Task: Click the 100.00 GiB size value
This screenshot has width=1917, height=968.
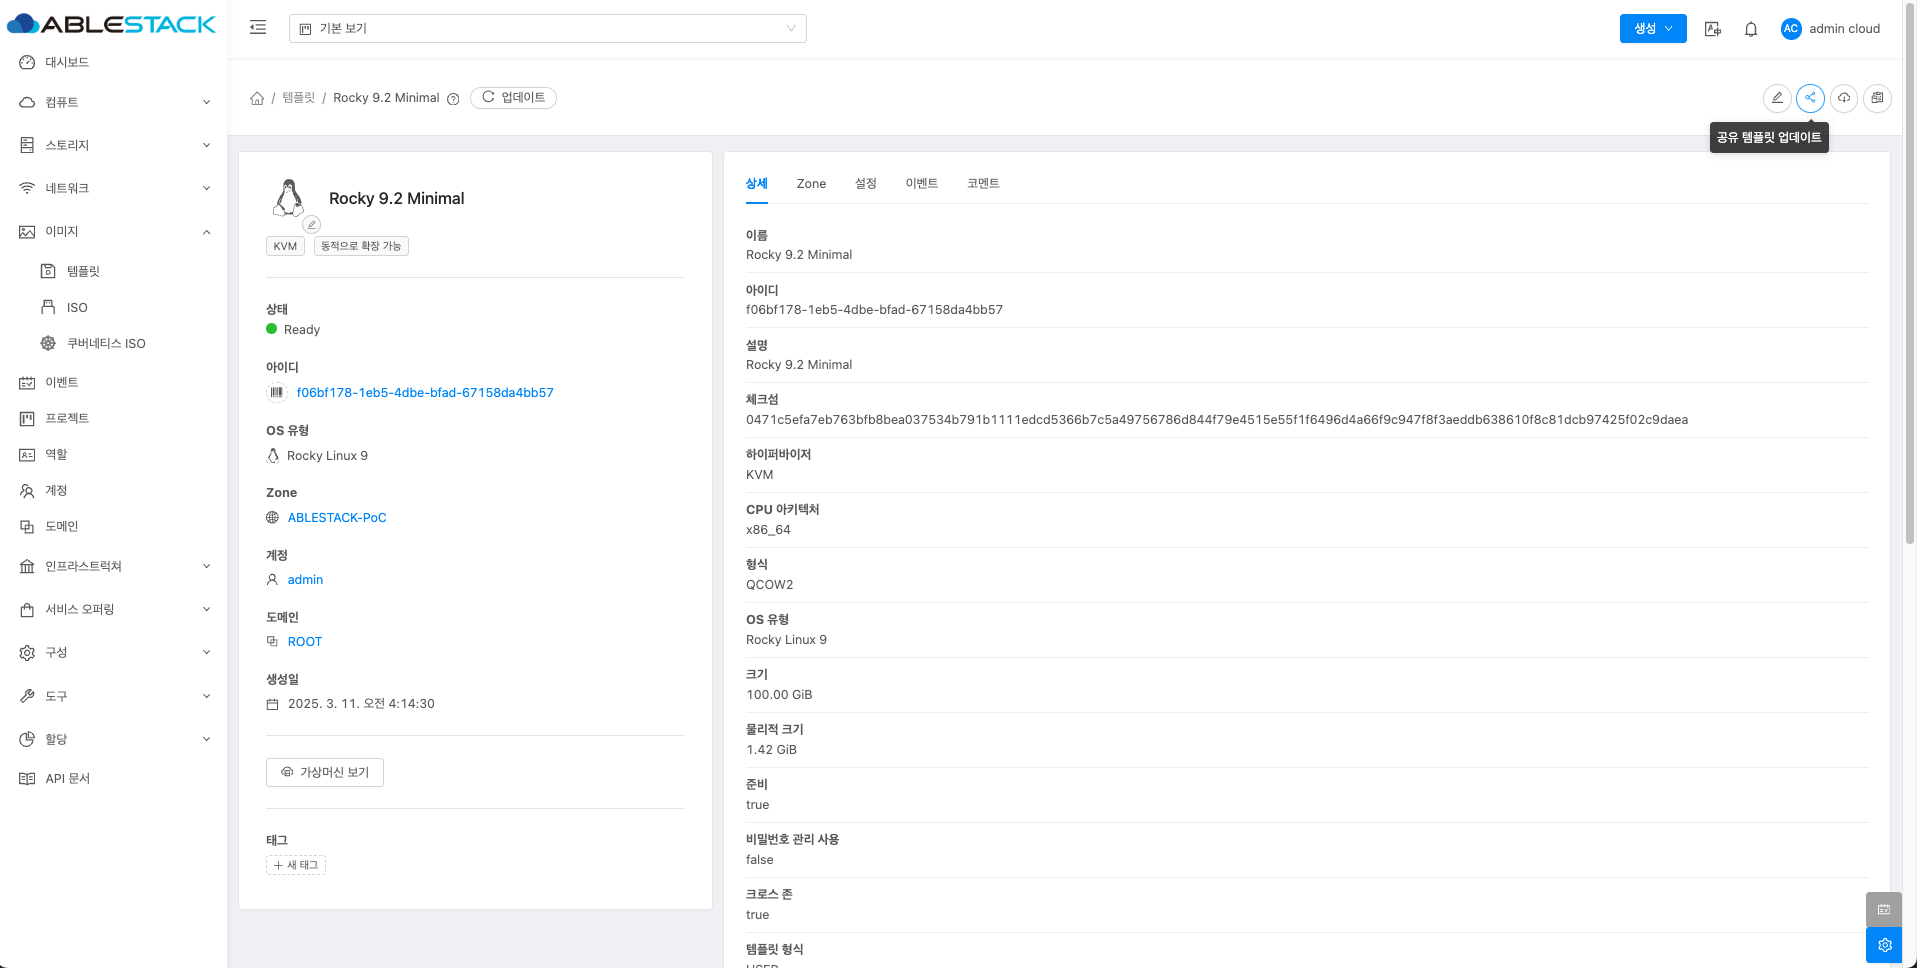Action: click(779, 695)
